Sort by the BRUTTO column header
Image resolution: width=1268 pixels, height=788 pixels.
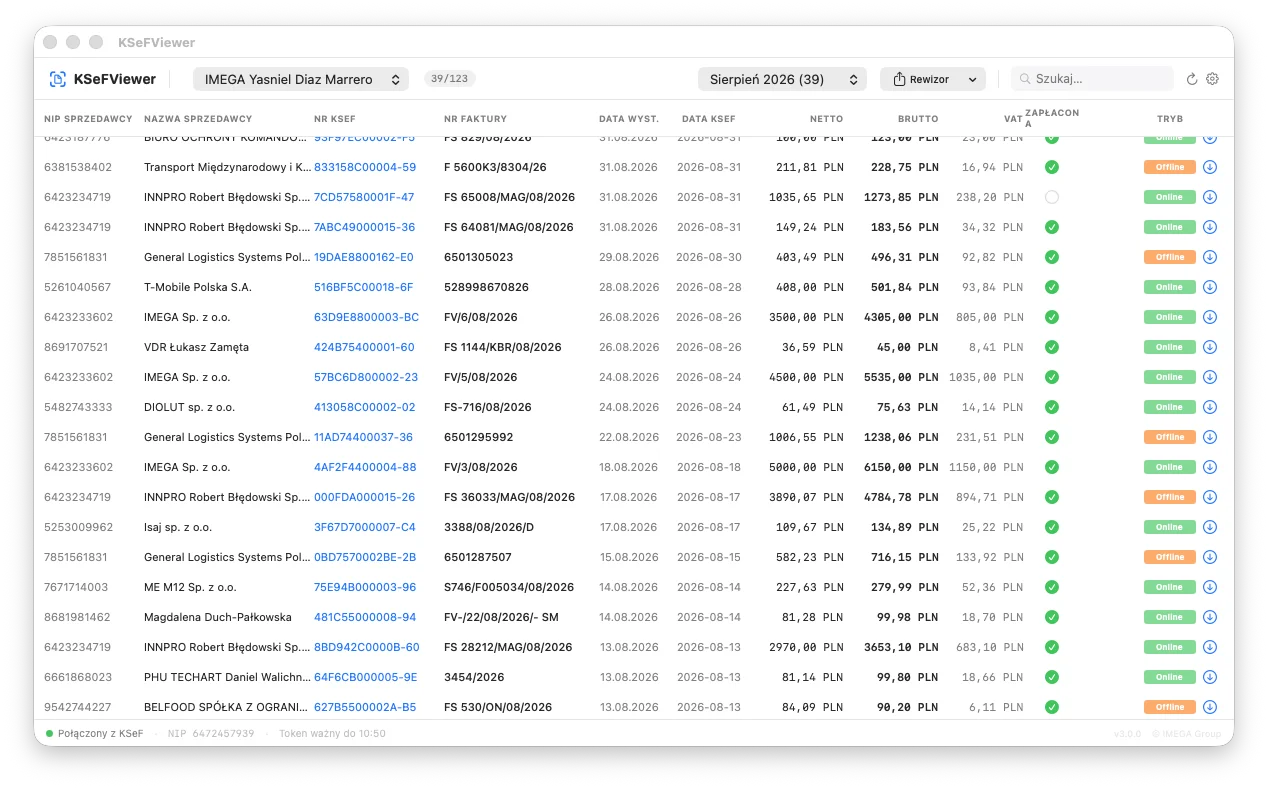click(x=918, y=119)
